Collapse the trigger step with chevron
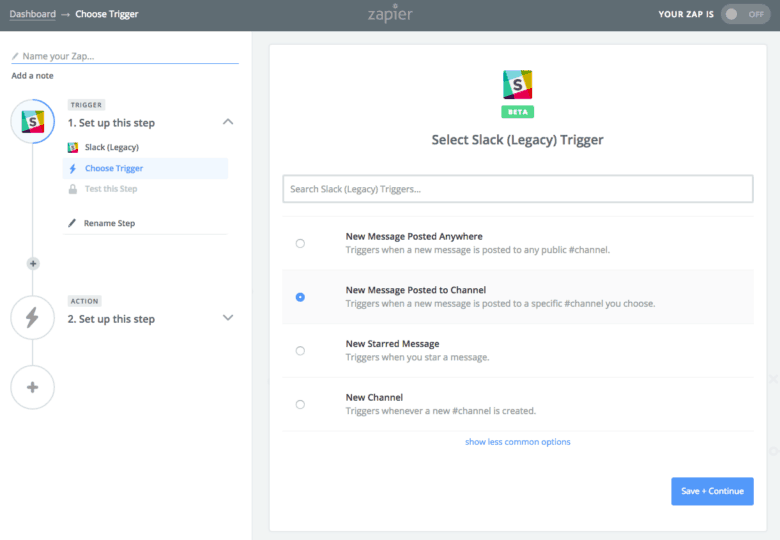Image resolution: width=780 pixels, height=540 pixels. [x=228, y=122]
